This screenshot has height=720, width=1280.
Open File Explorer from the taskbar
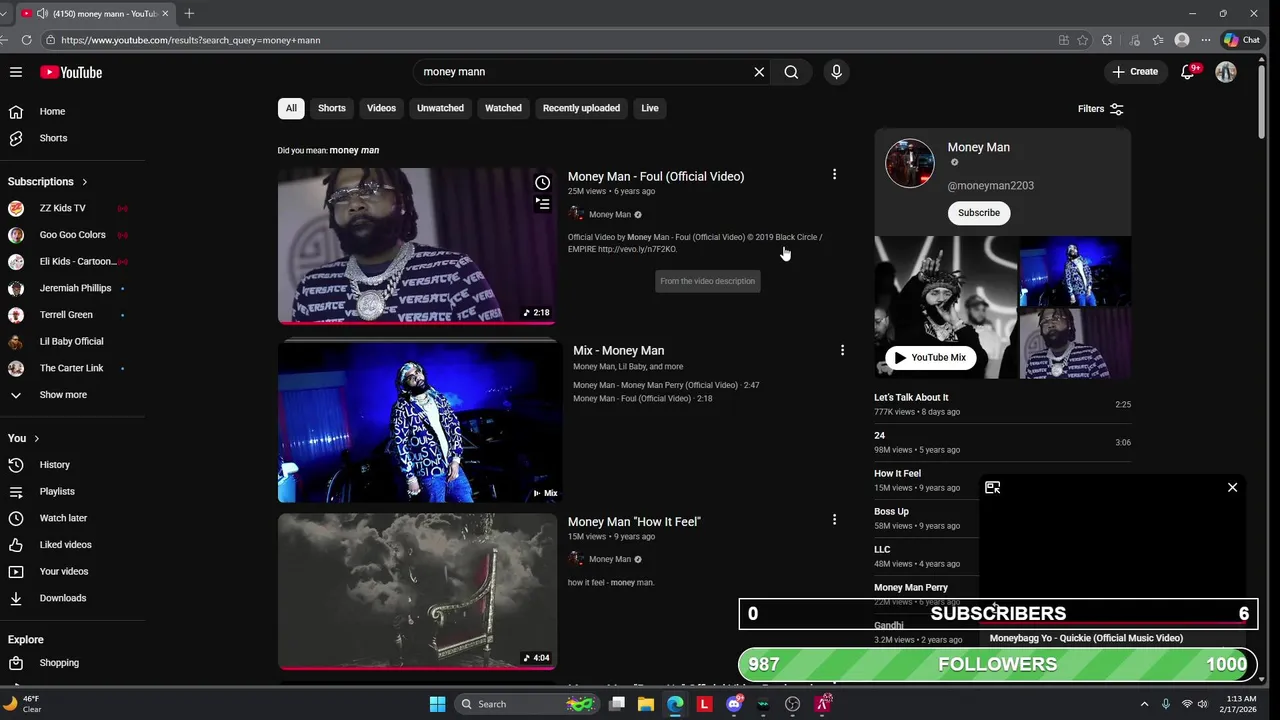coord(646,704)
